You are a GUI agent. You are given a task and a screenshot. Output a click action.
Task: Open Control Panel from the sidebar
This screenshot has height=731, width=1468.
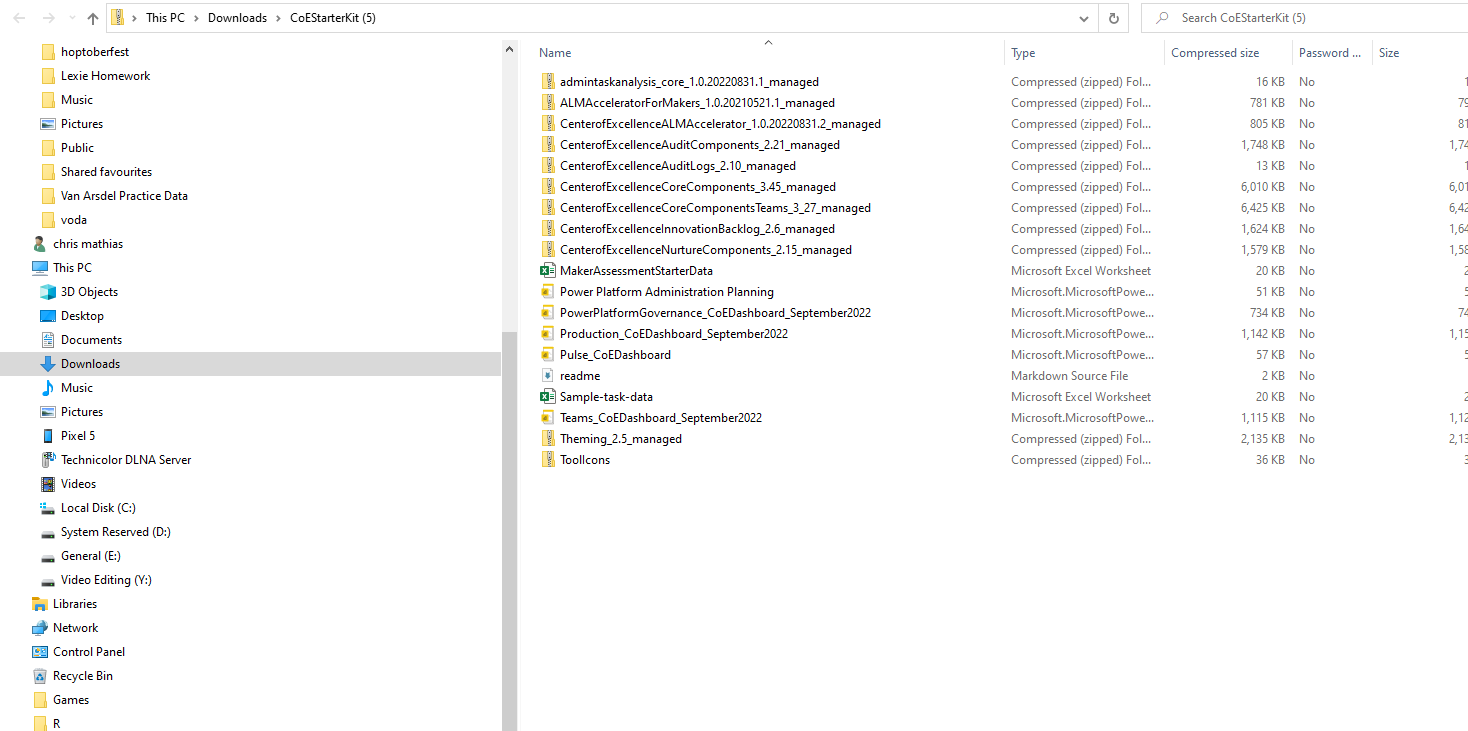coord(88,651)
